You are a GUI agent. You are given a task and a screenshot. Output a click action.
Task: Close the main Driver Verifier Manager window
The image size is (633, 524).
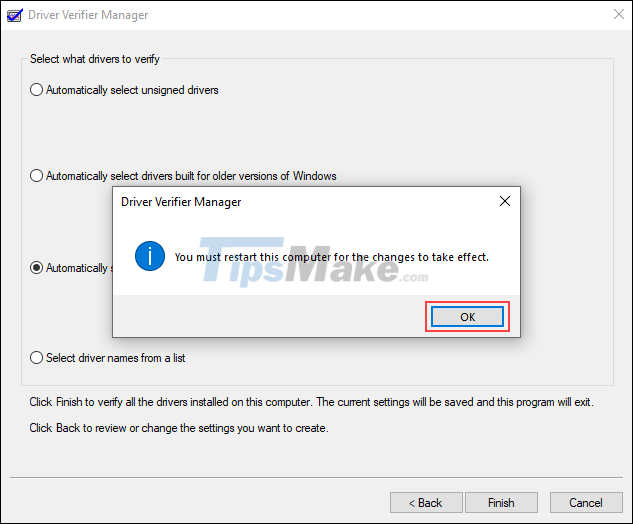(x=618, y=15)
